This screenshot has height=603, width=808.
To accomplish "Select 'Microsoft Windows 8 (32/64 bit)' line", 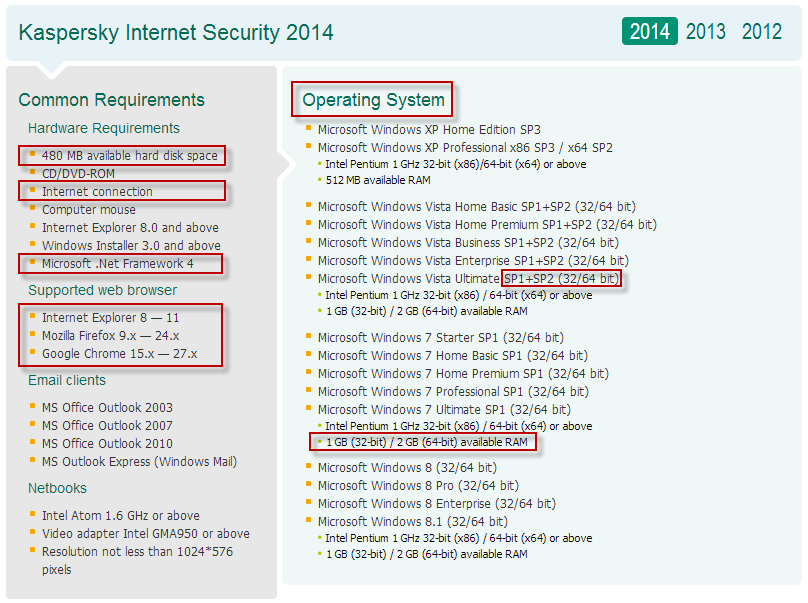I will pos(407,468).
